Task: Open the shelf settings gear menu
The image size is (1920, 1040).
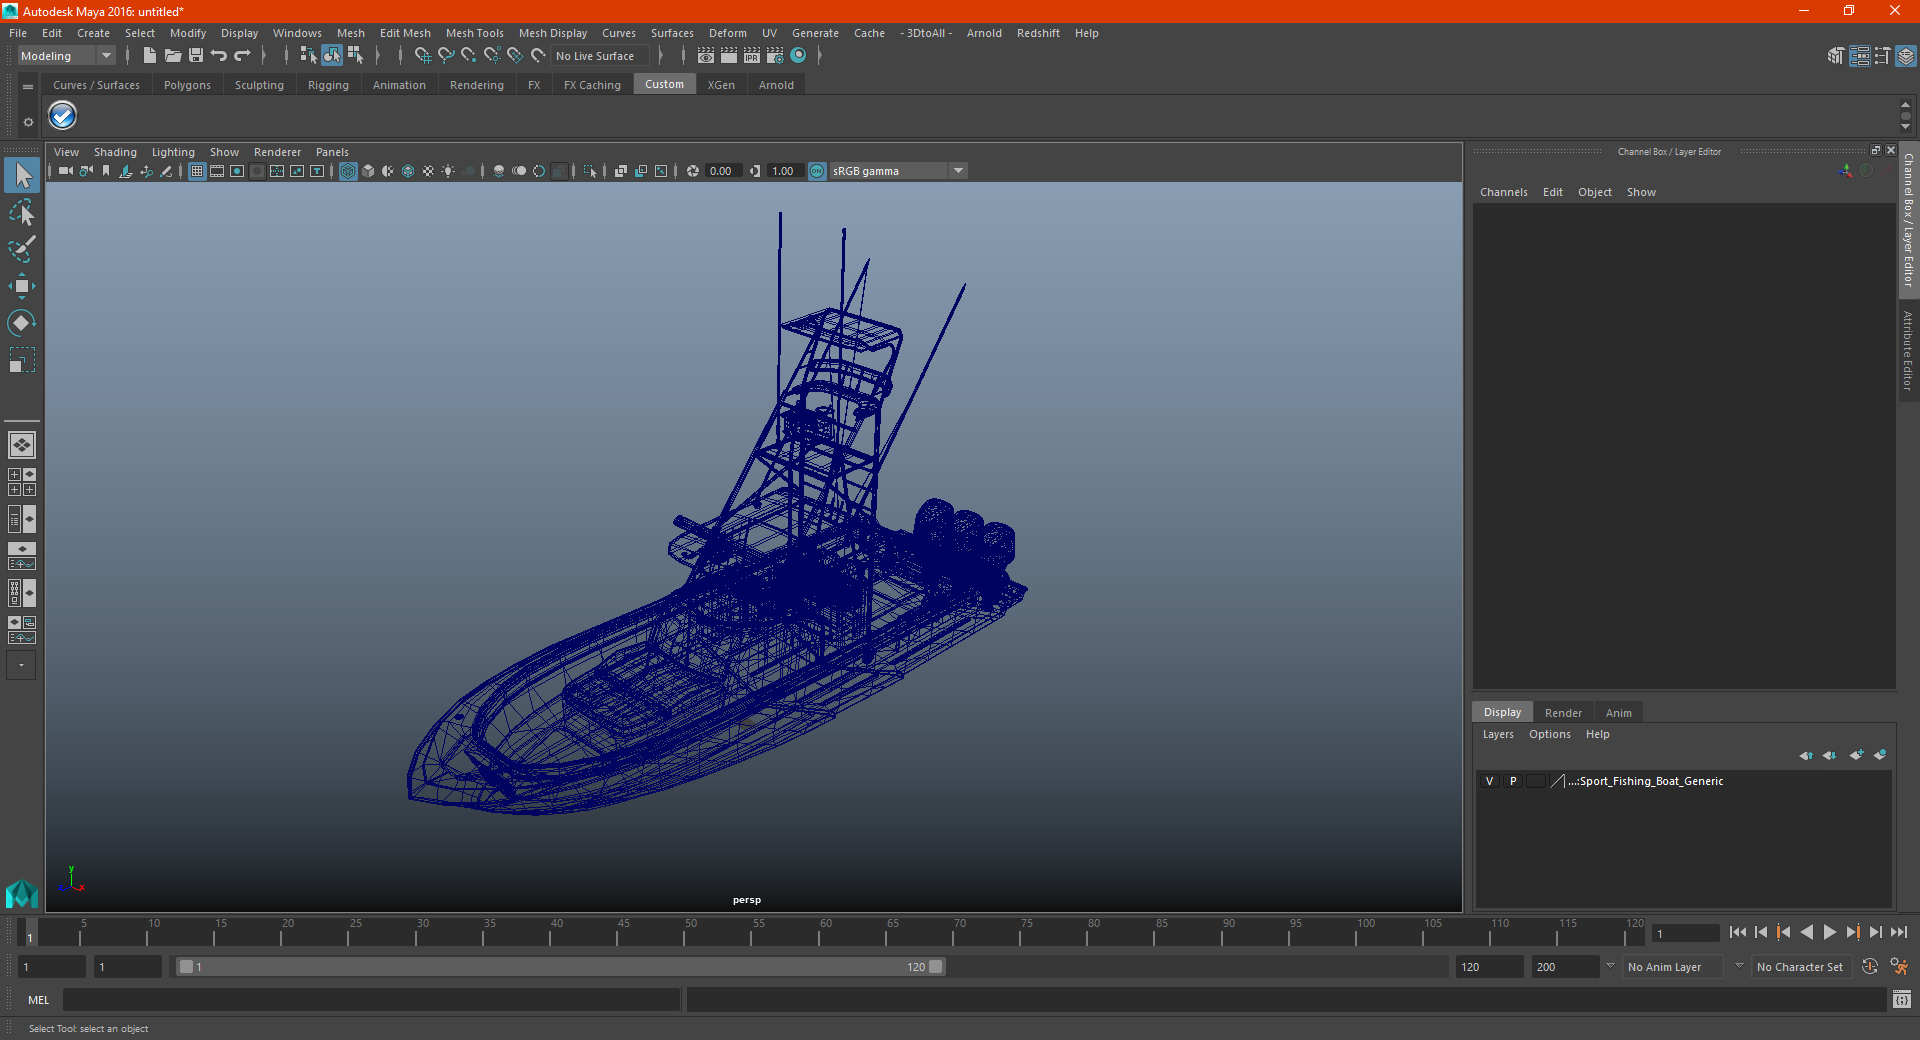Action: click(28, 122)
